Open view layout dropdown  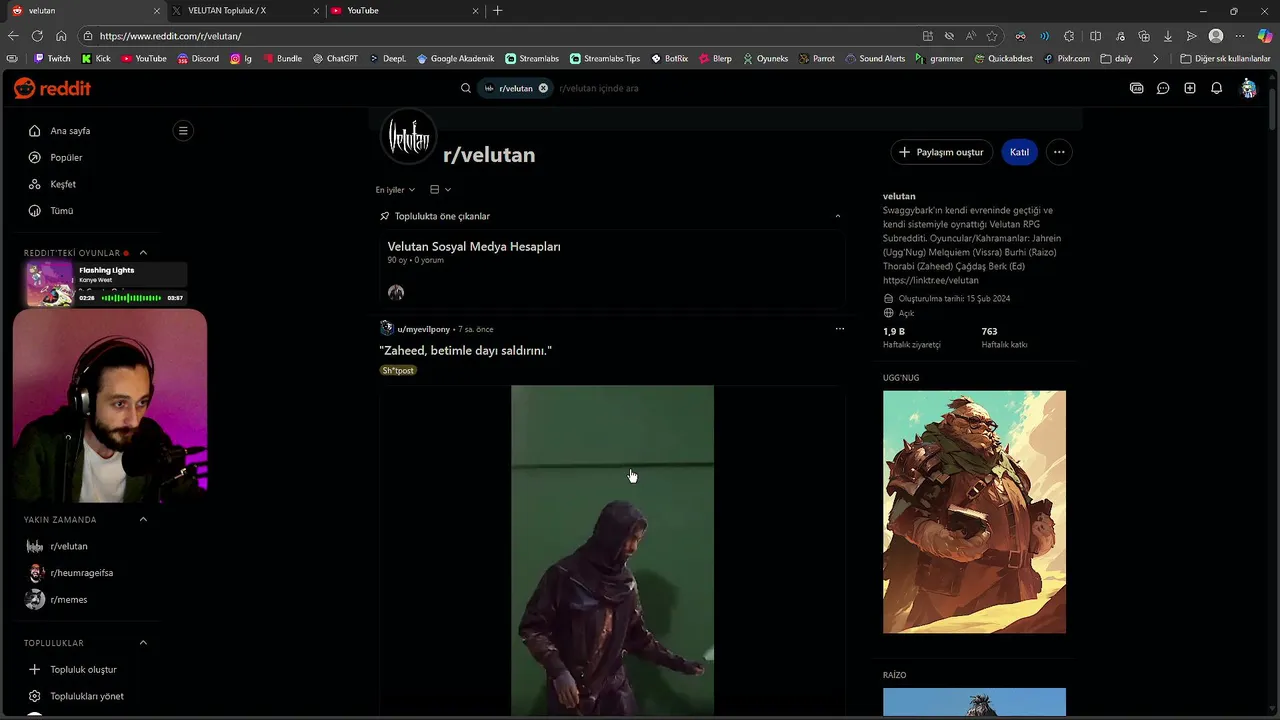coord(440,190)
